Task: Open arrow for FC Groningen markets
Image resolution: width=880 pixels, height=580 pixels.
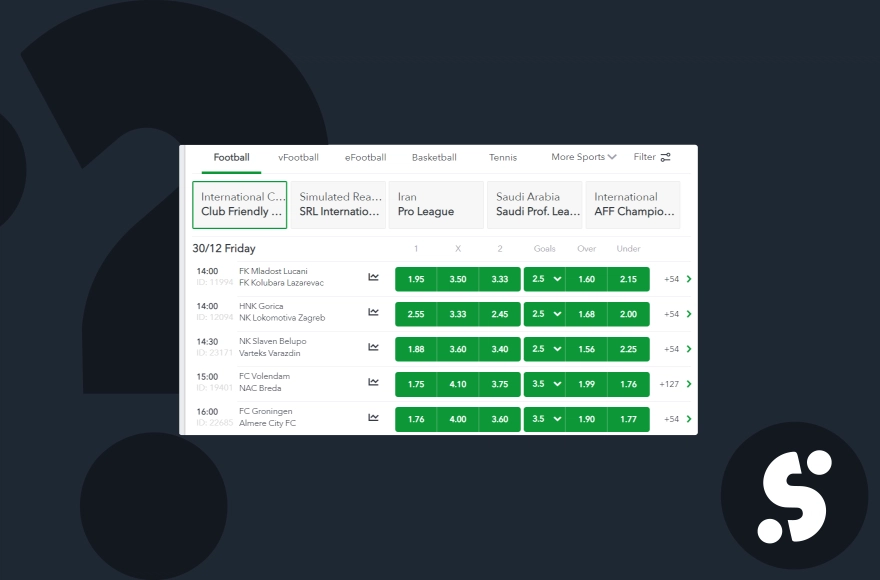Action: (x=689, y=419)
